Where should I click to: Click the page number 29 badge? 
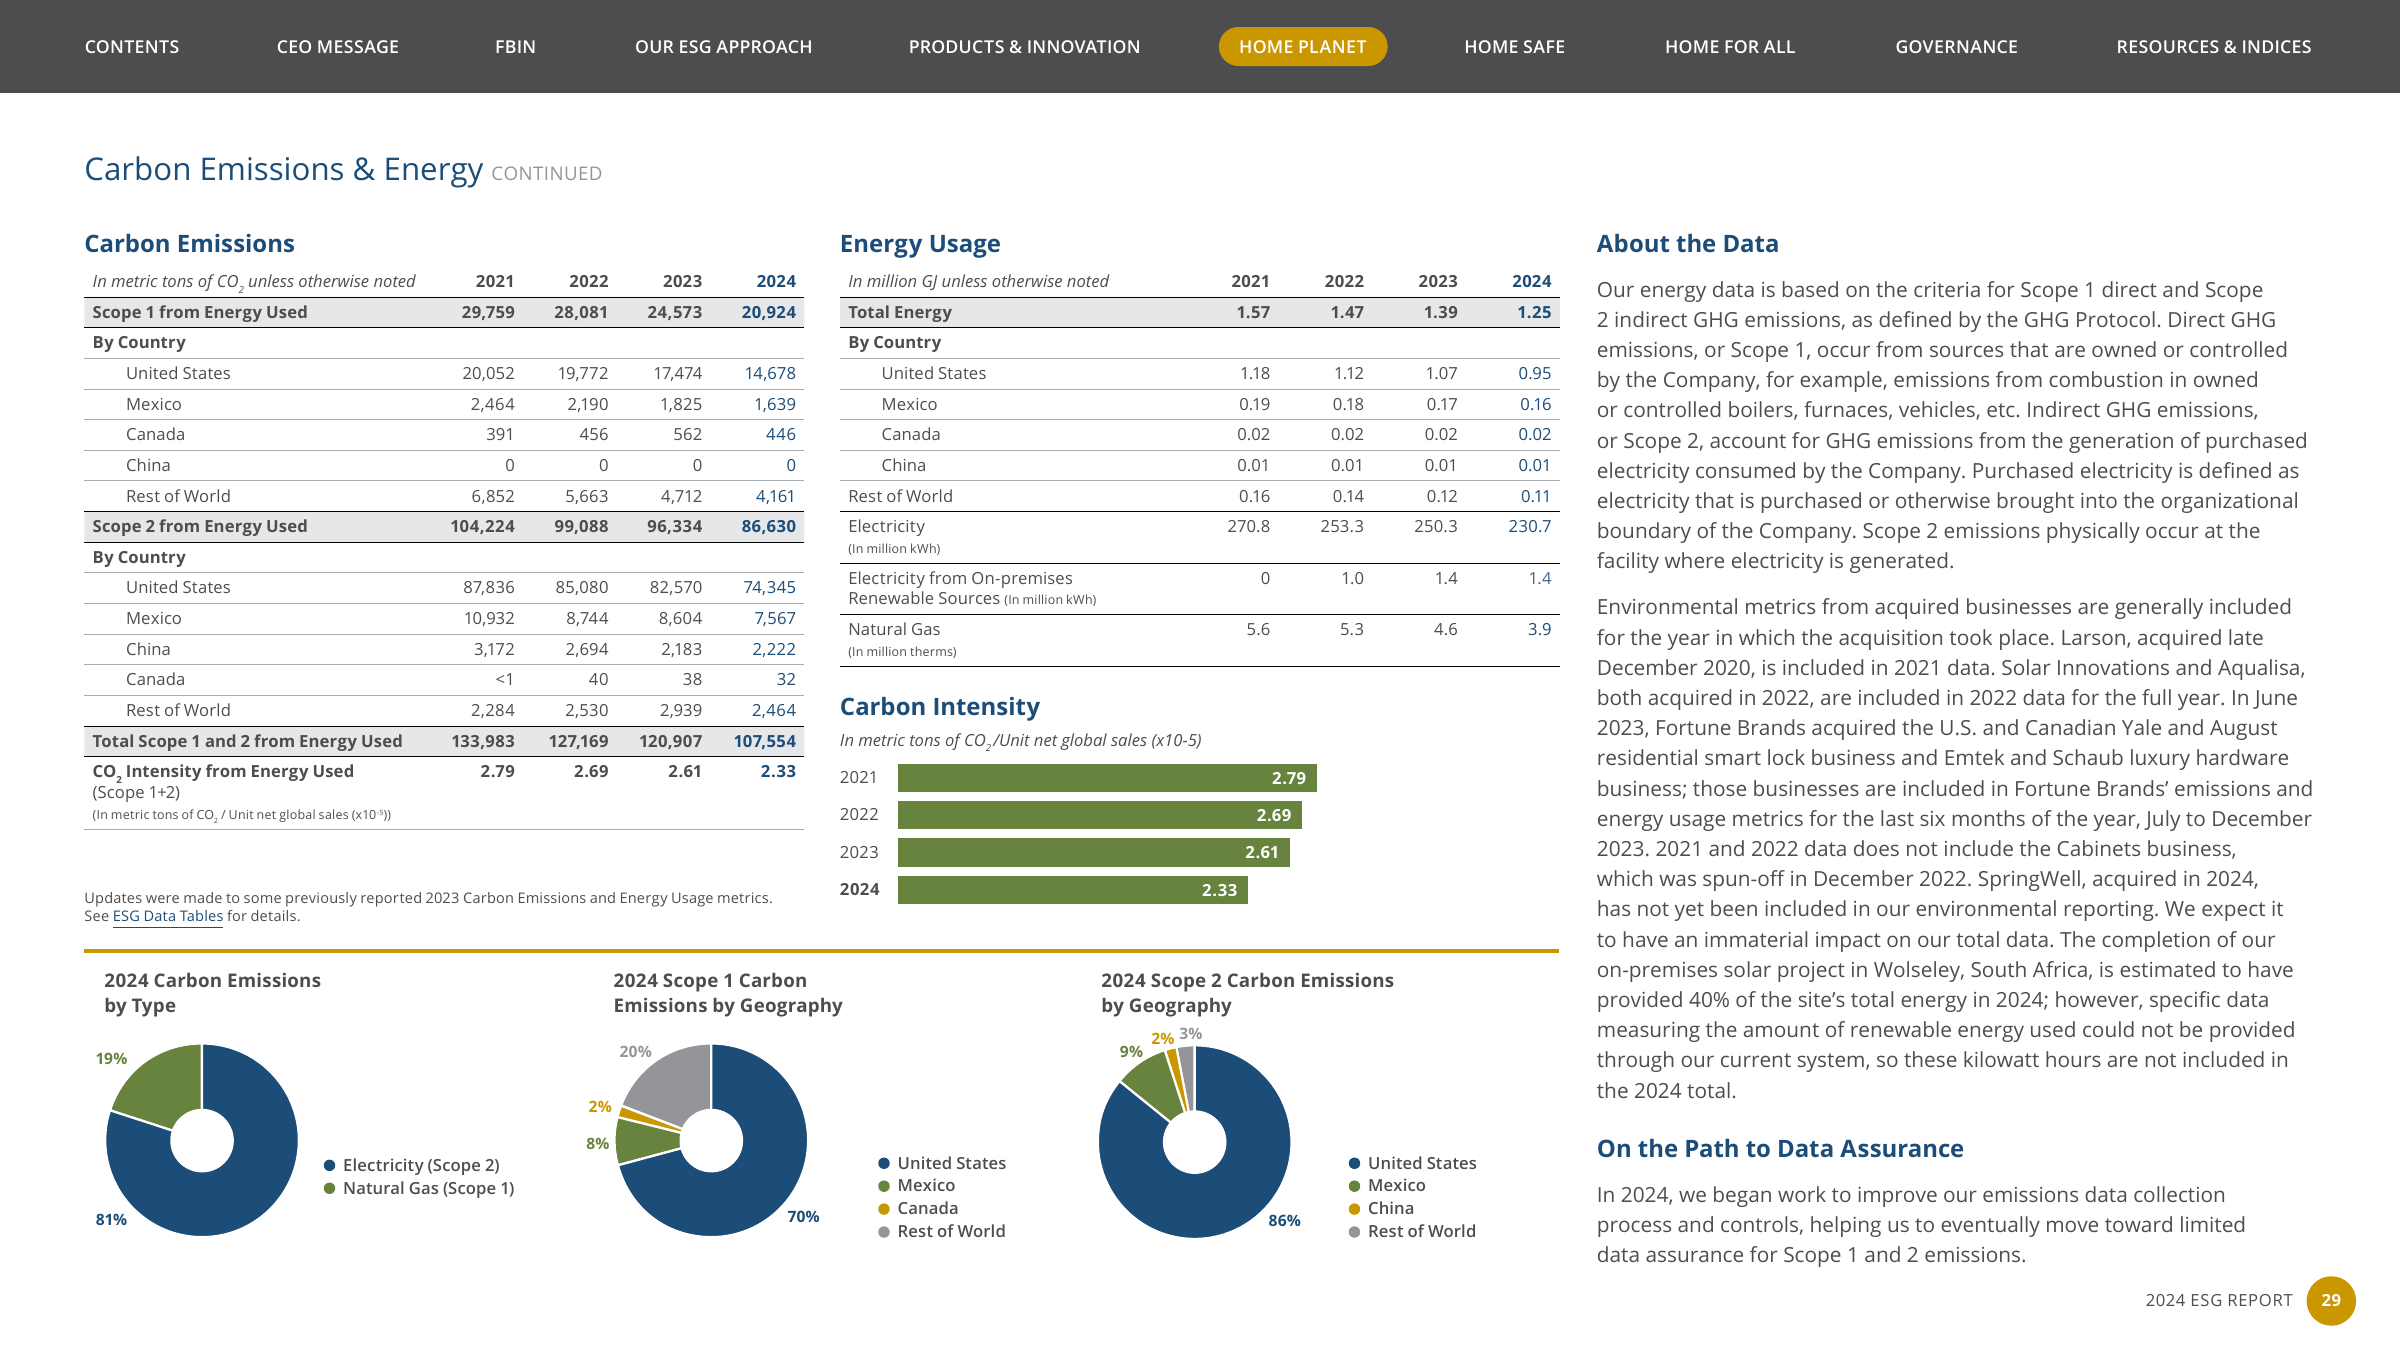2331,1300
